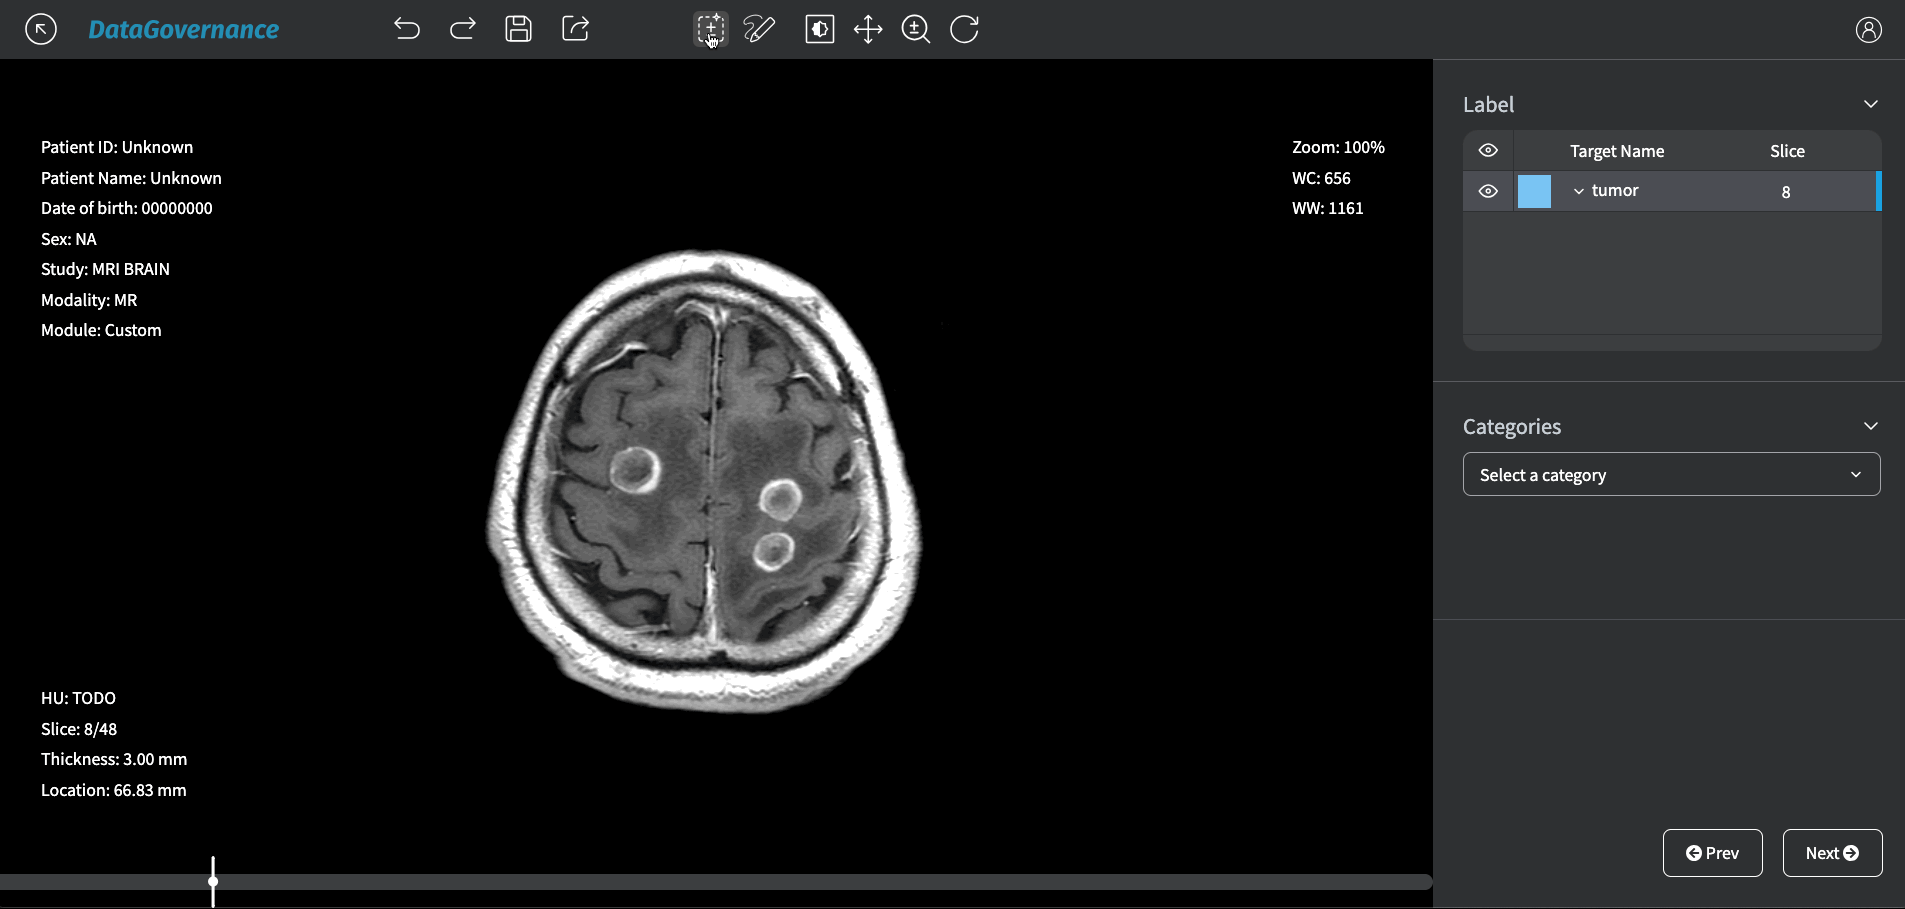The image size is (1905, 909).
Task: Open the user profile icon
Action: (x=1868, y=29)
